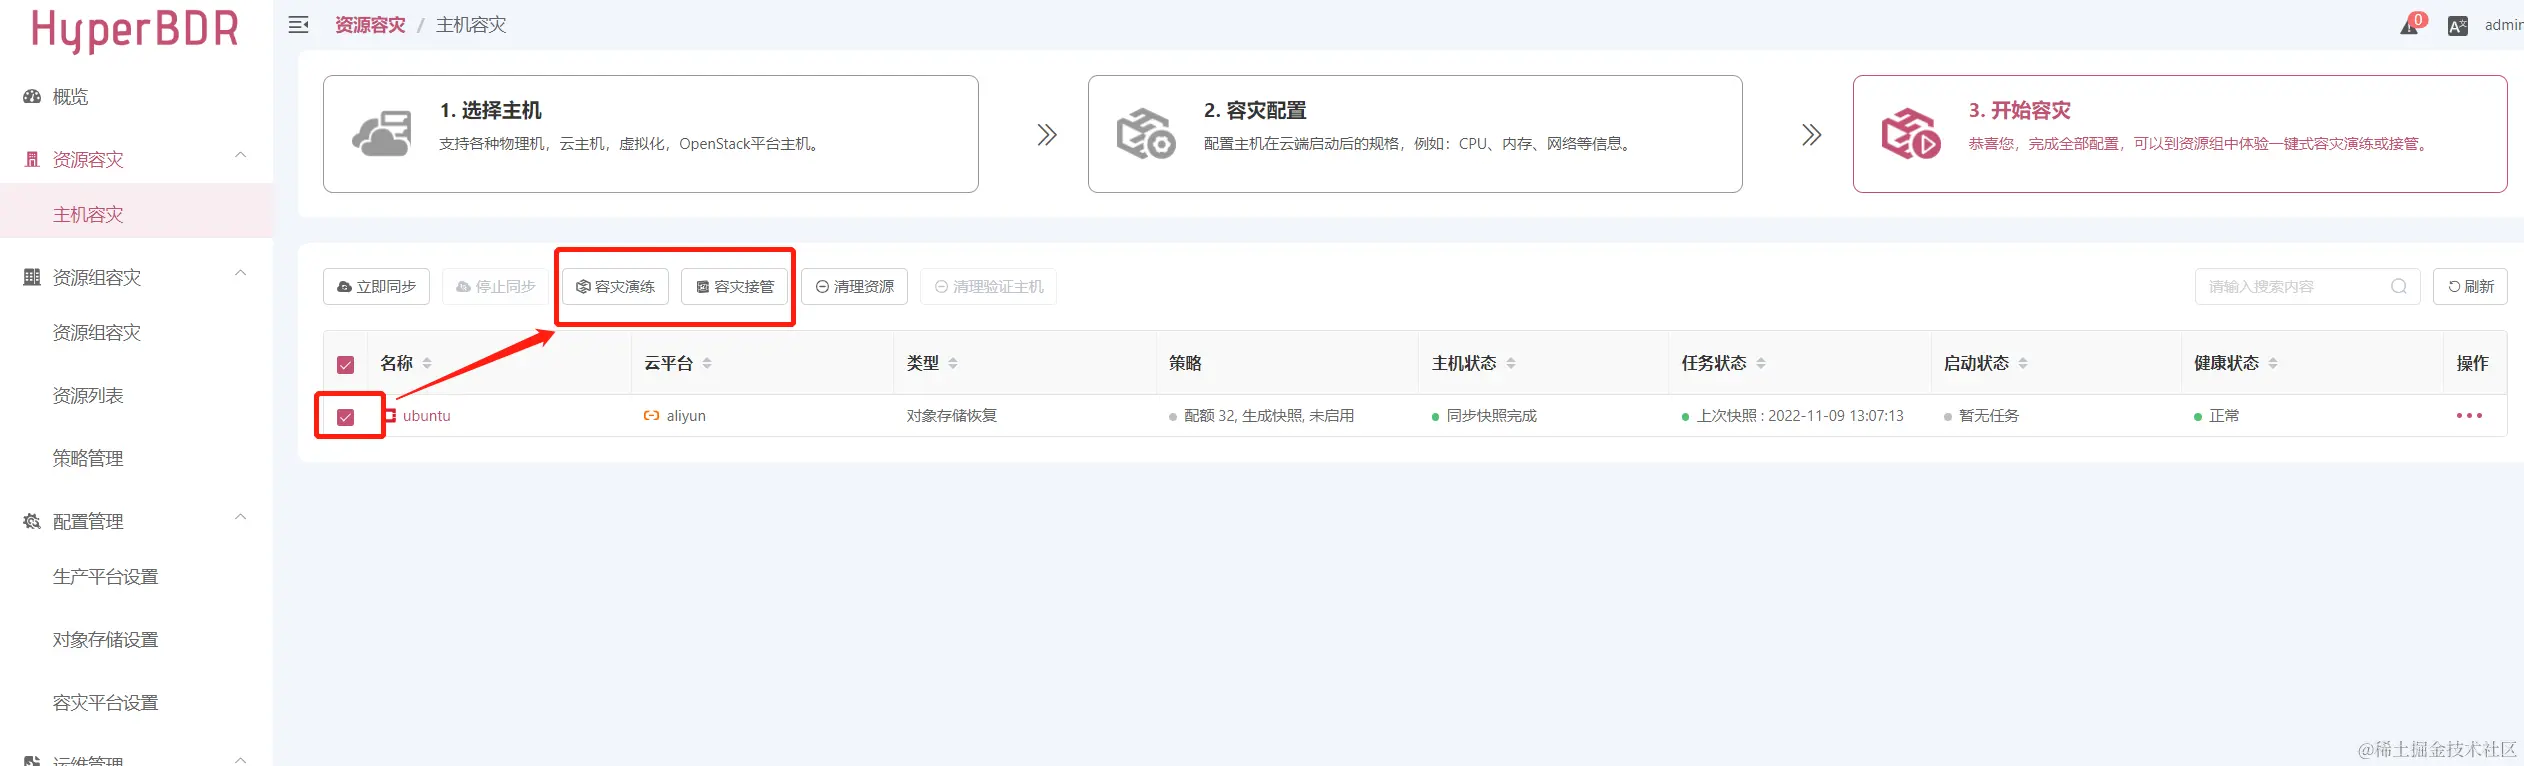Click 资源容灾 in the breadcrumb

(x=370, y=25)
